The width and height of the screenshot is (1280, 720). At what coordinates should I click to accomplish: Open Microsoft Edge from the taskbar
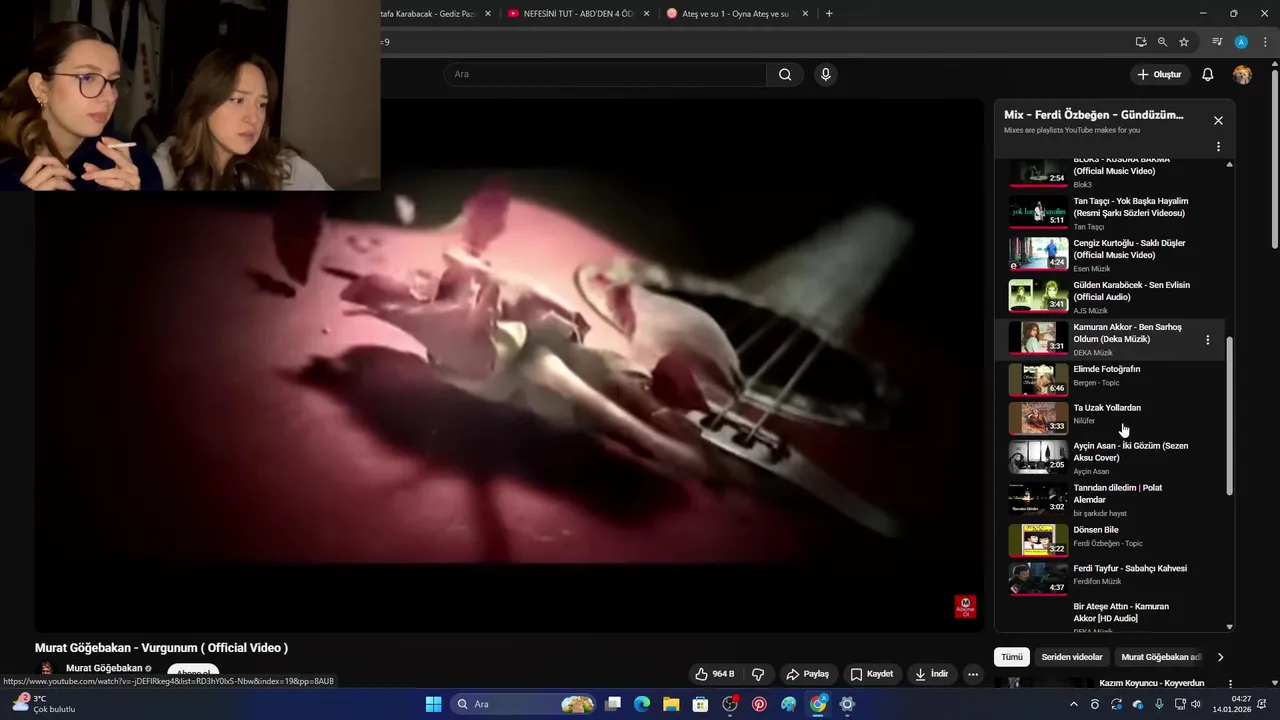tap(642, 704)
